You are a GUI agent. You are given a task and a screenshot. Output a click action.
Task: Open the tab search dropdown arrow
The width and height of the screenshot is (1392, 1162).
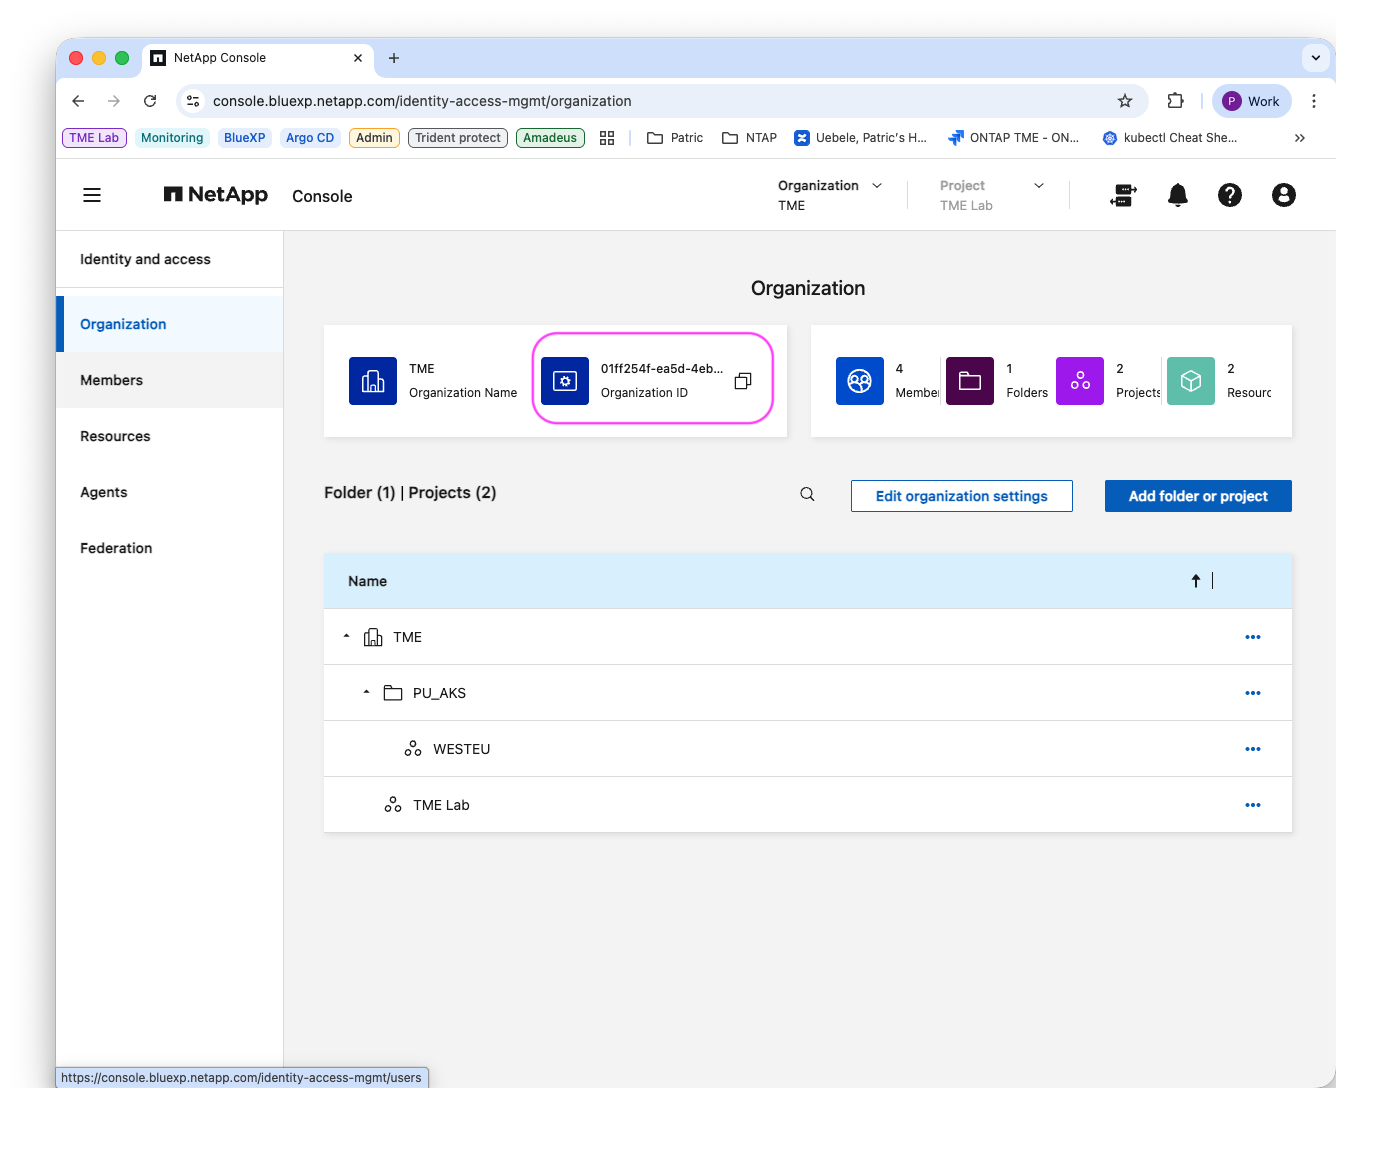[1316, 58]
